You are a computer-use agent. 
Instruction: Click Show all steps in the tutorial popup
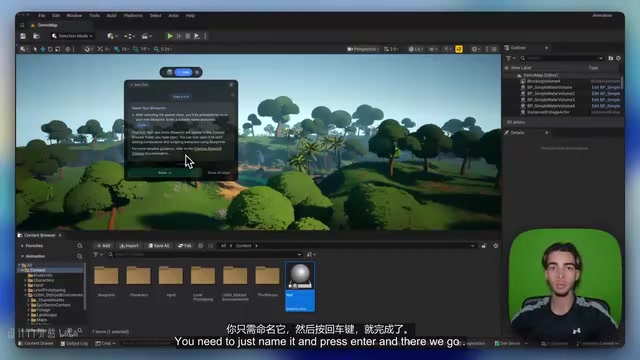219,173
